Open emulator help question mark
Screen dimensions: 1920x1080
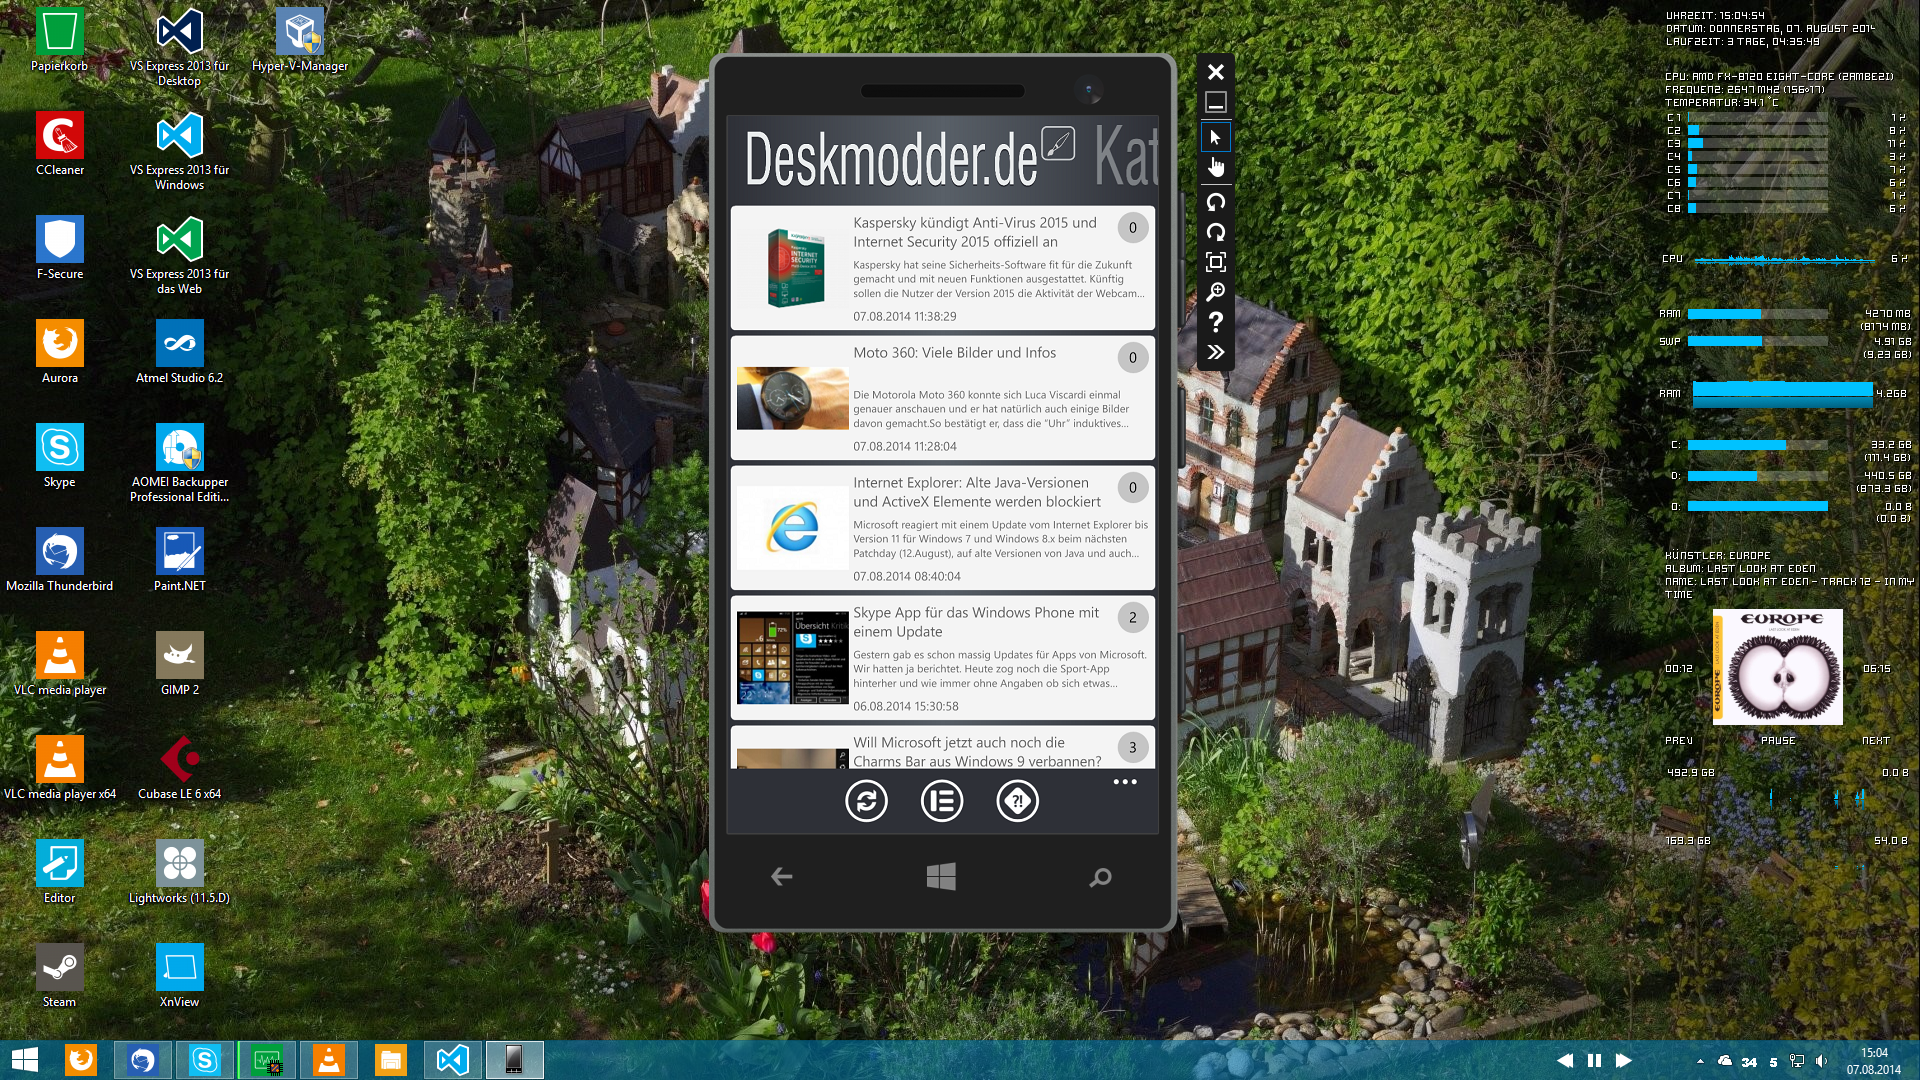point(1215,322)
